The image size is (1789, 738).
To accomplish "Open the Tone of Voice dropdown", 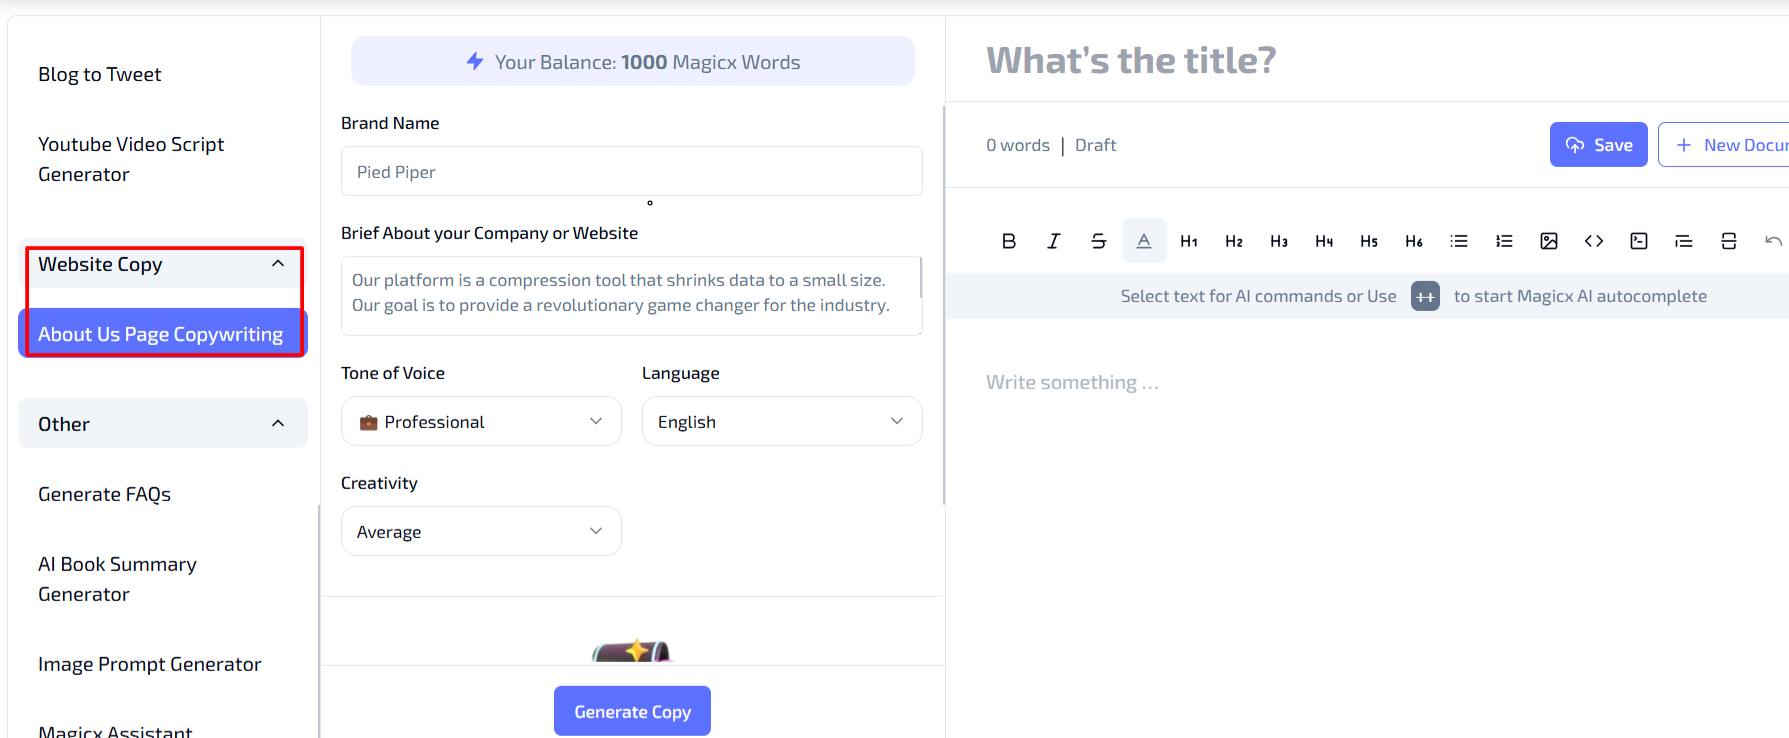I will click(481, 421).
